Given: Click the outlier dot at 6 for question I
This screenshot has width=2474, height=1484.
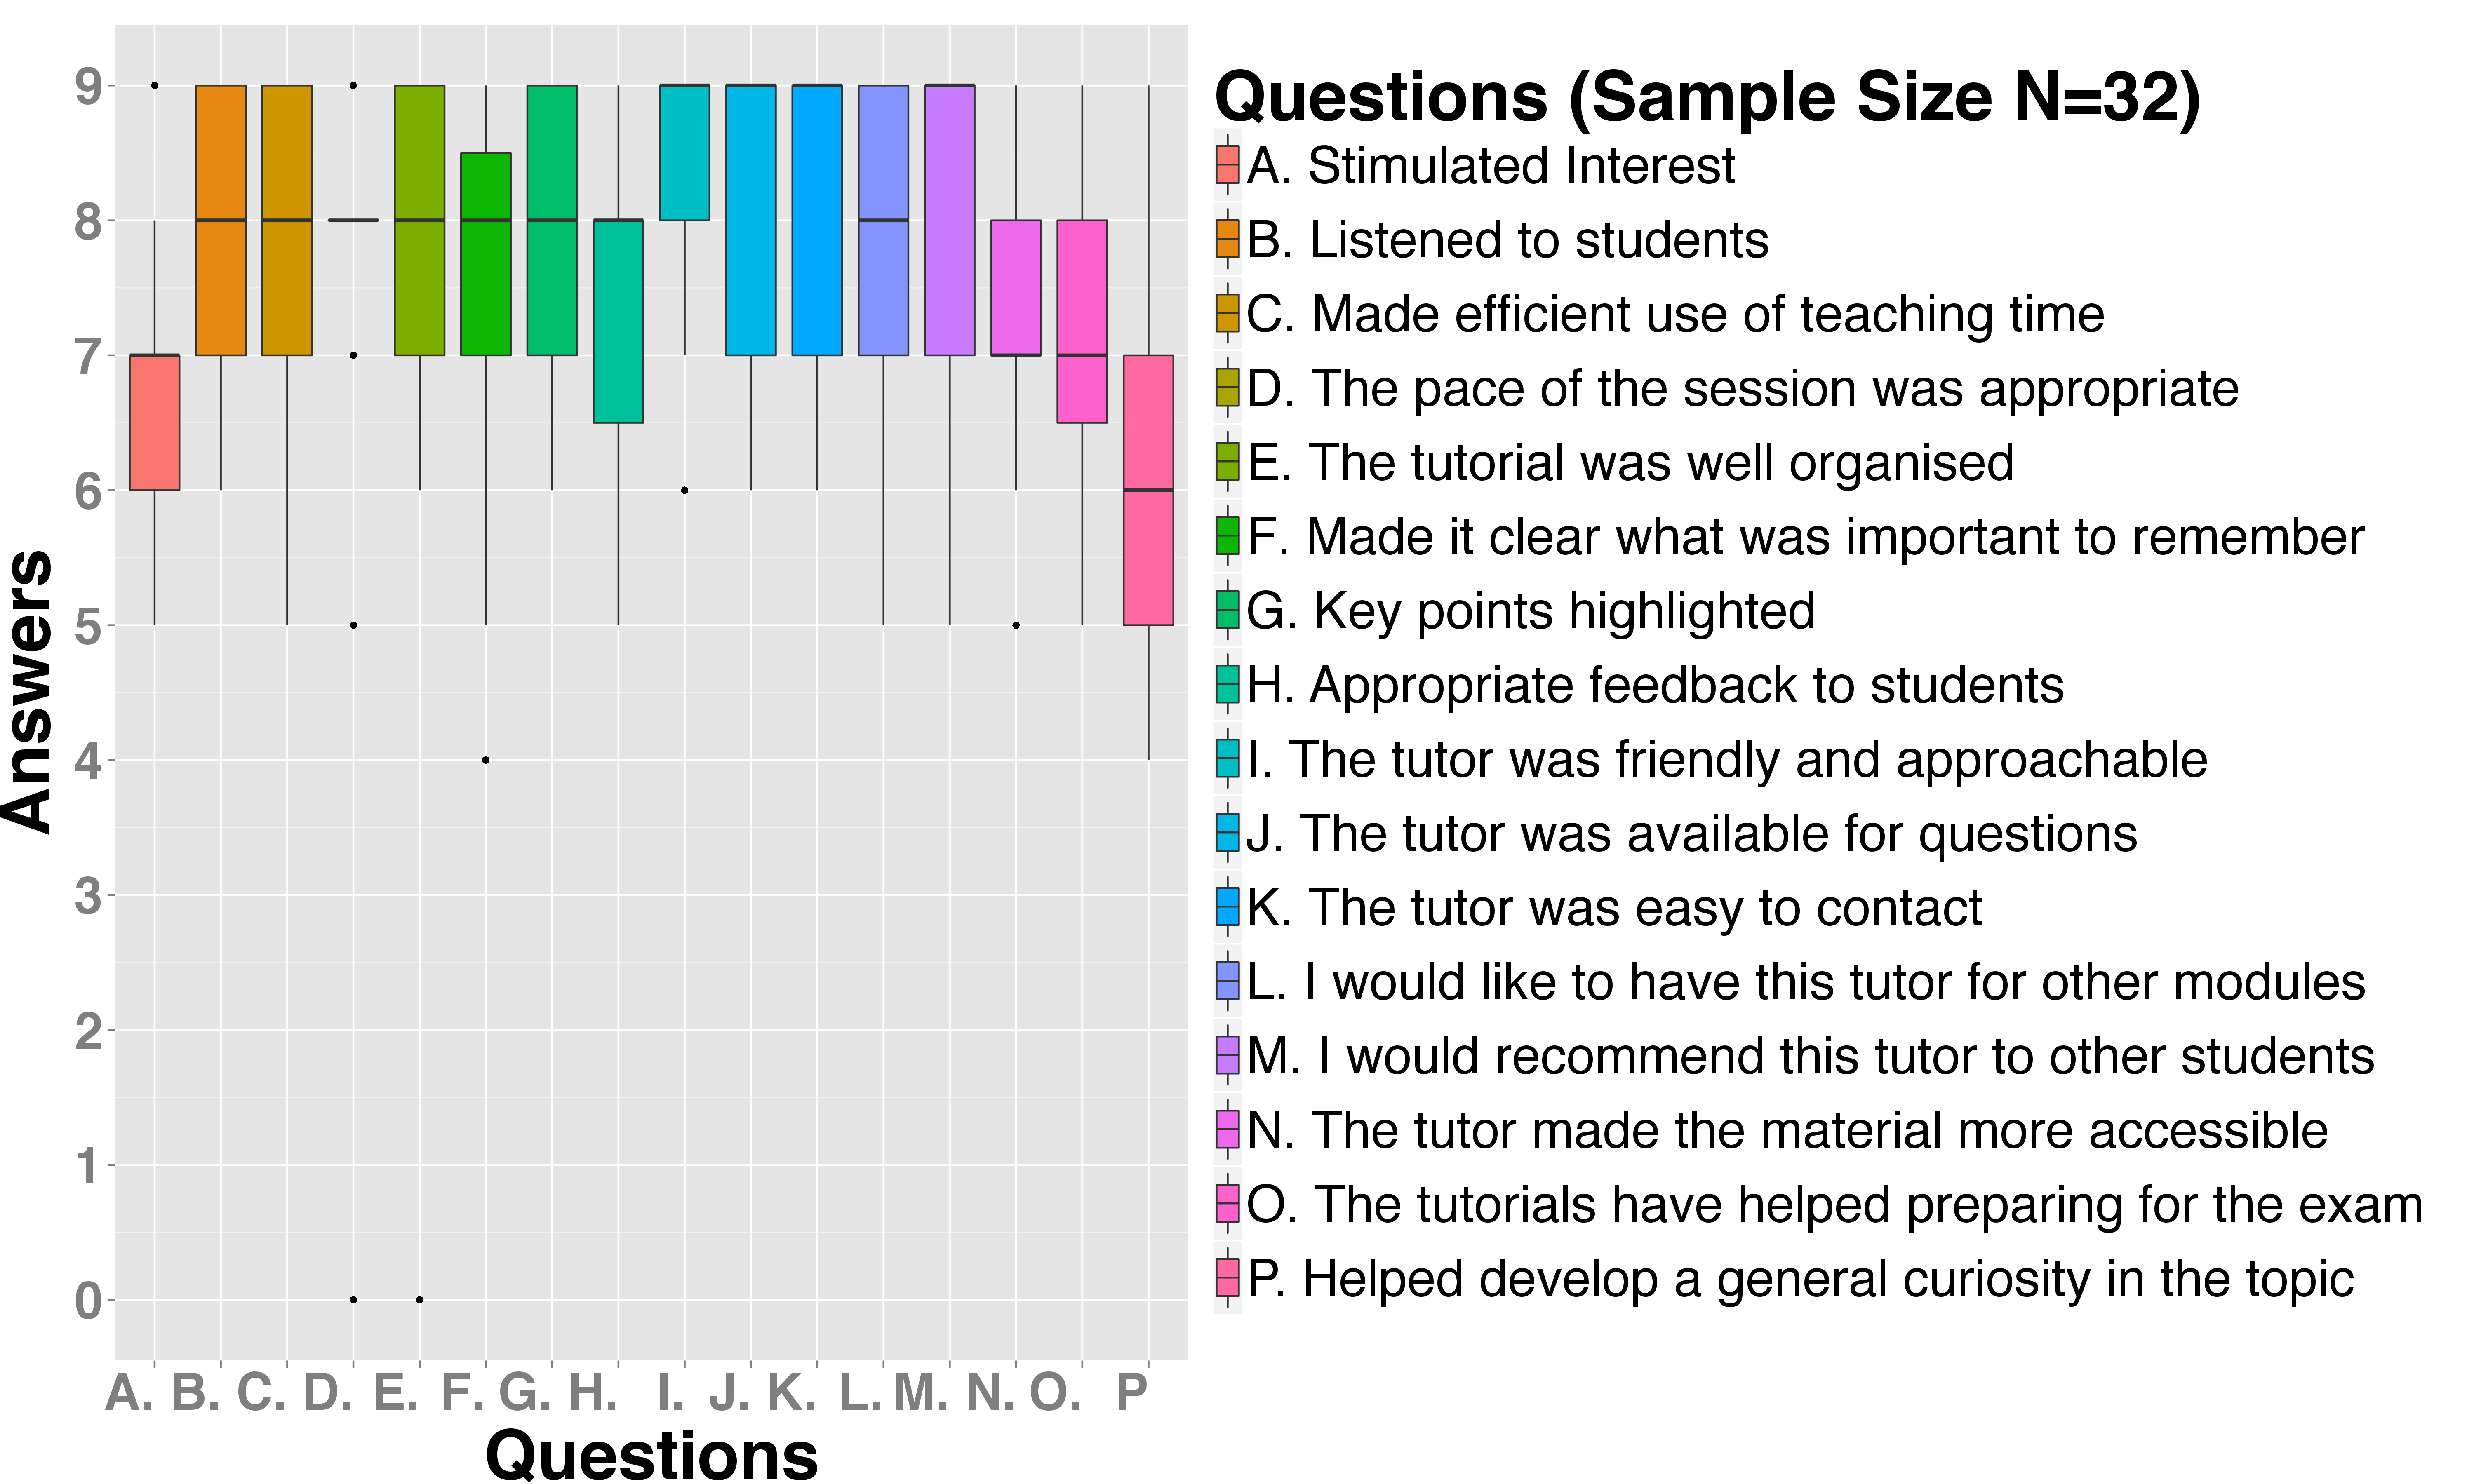Looking at the screenshot, I should point(685,490).
